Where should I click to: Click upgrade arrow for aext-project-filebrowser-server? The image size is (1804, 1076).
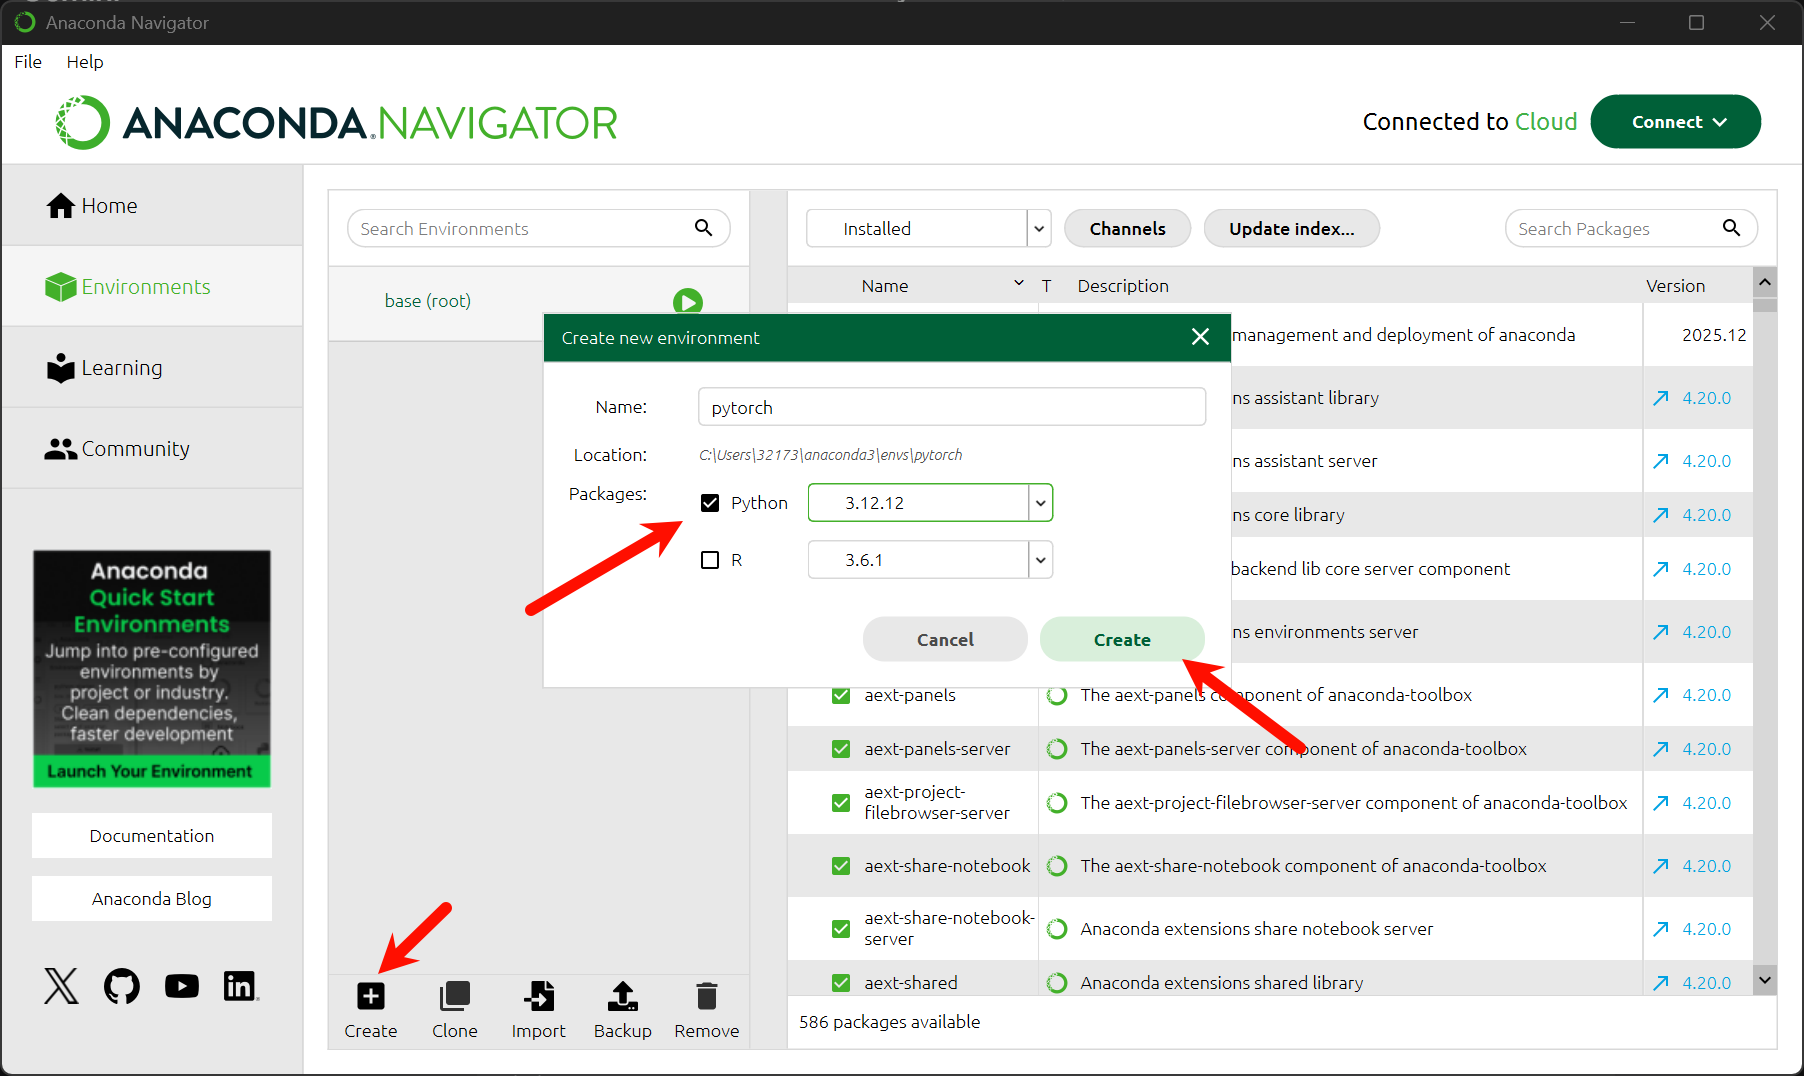[1661, 803]
